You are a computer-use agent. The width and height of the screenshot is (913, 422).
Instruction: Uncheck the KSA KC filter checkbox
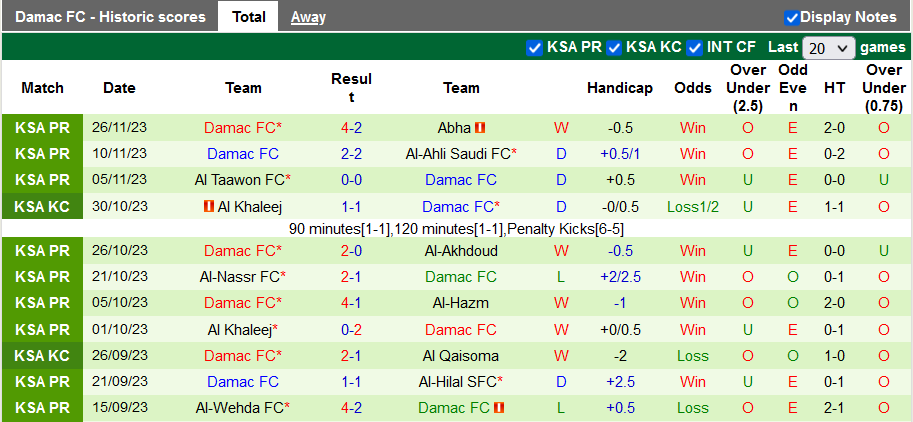614,47
